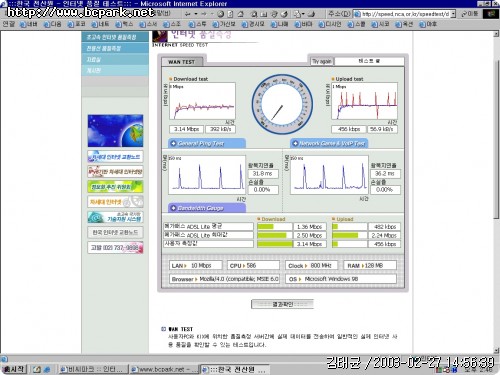
Task: Go to Home page via house icon
Action: (240, 14)
